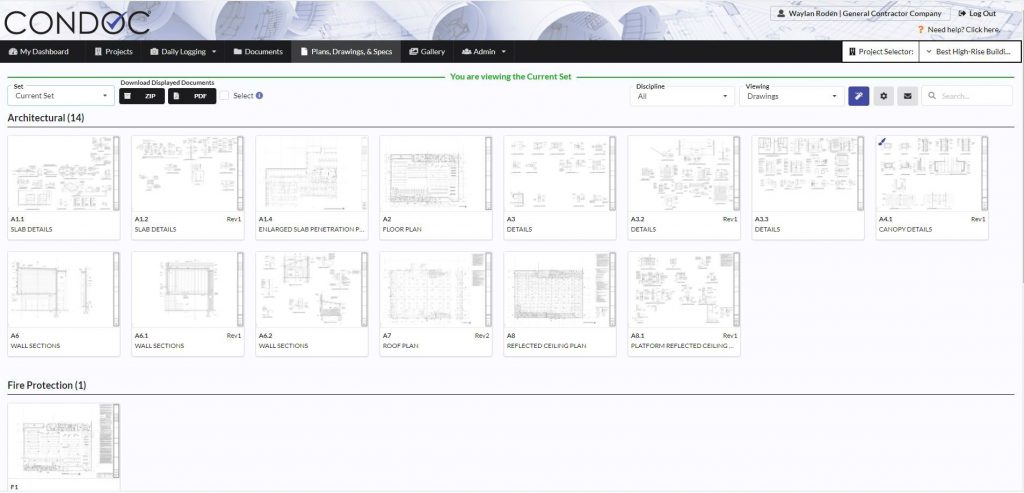The image size is (1024, 493).
Task: Click the blue markup pen tool button
Action: pos(859,96)
